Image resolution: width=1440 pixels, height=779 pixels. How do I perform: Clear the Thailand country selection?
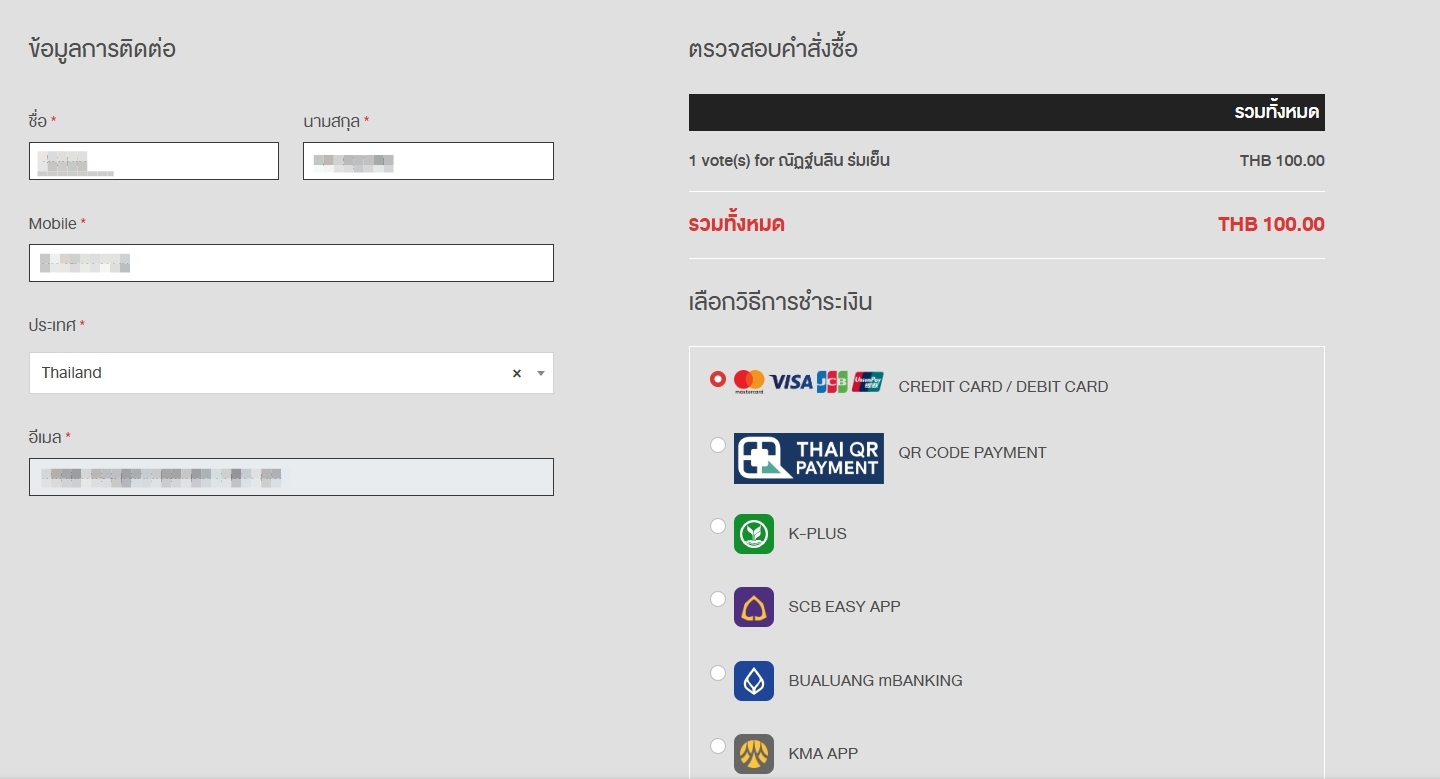pos(517,373)
